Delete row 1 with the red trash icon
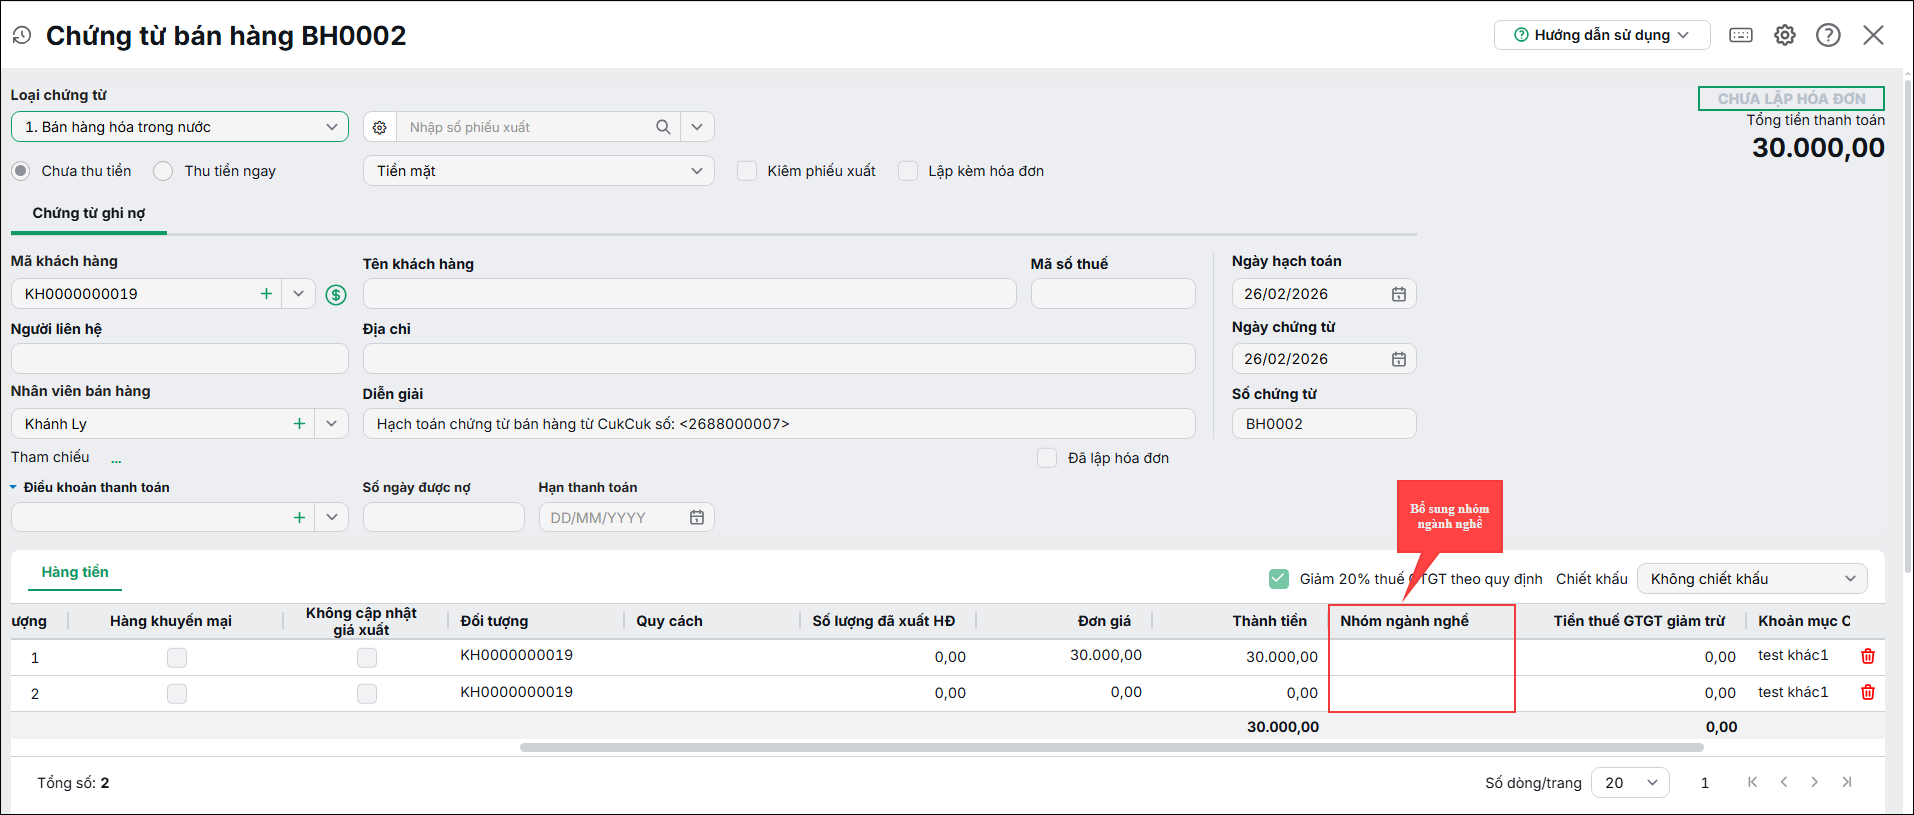This screenshot has width=1914, height=815. coord(1867,656)
